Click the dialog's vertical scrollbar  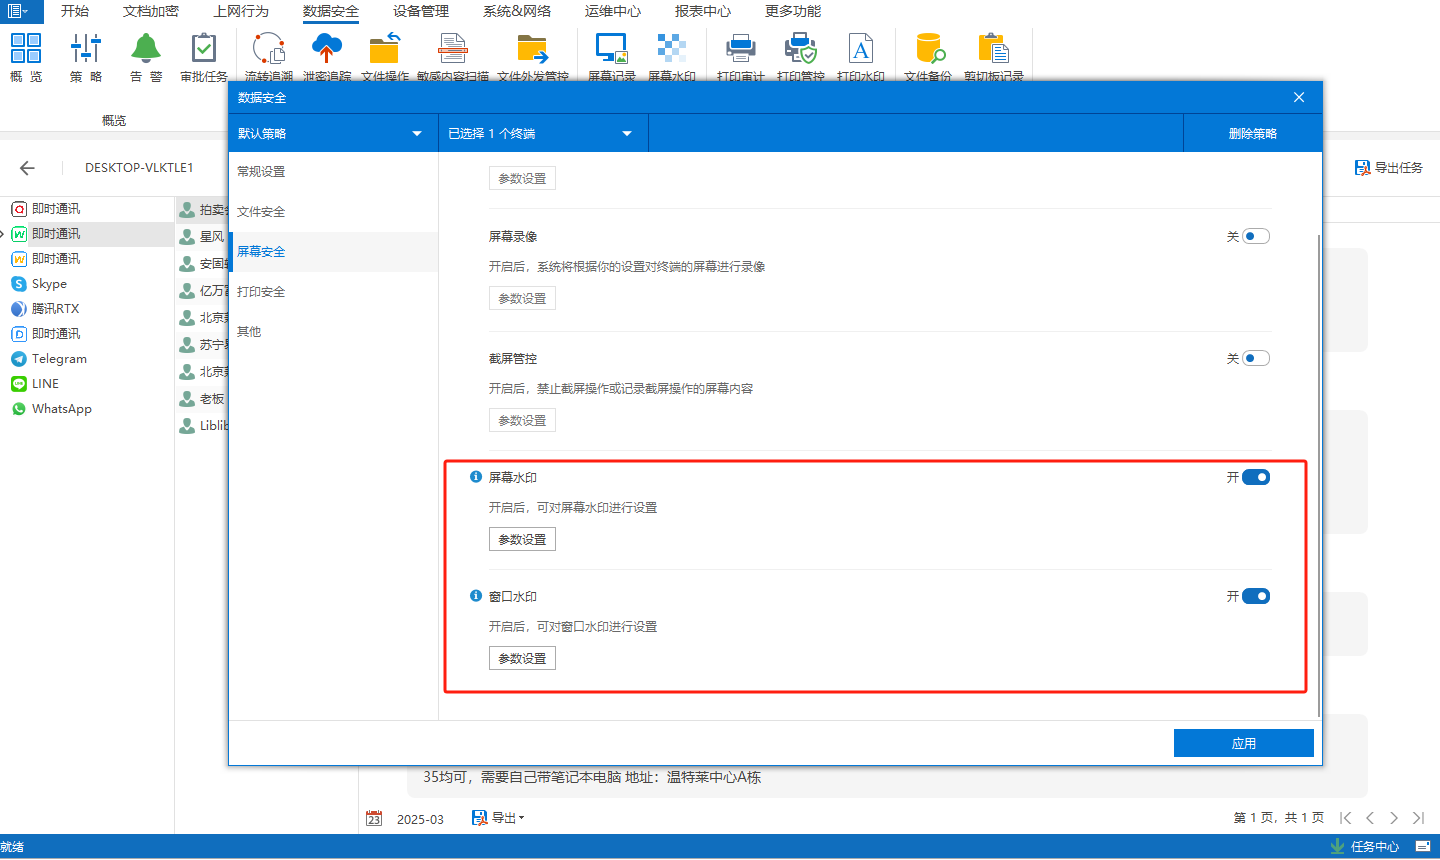[x=1319, y=470]
